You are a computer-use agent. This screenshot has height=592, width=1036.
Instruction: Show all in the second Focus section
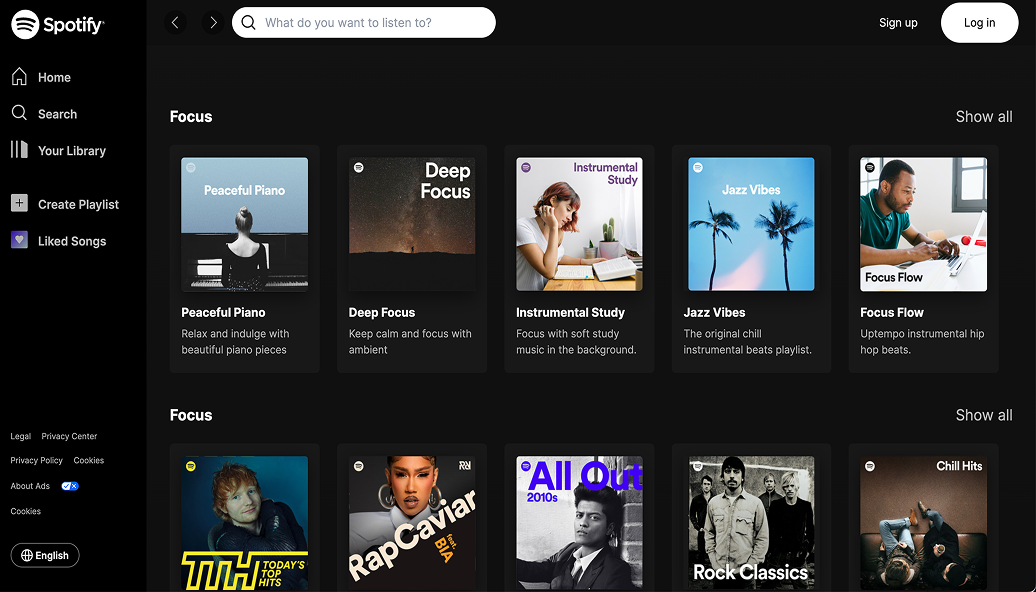pos(984,415)
